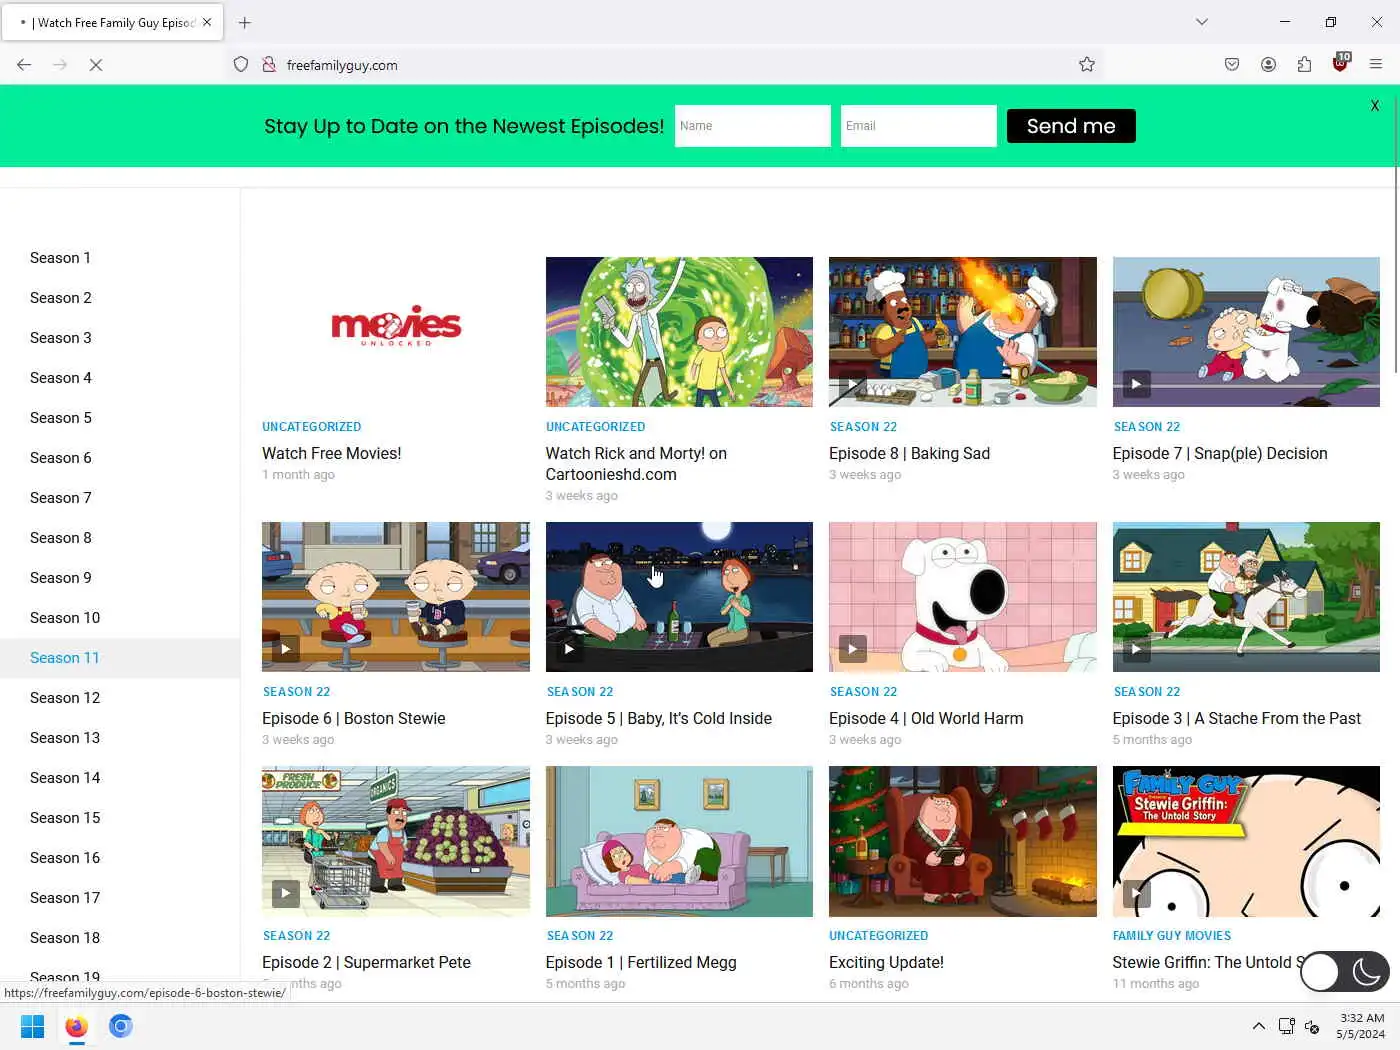Go to Season 14

click(x=65, y=778)
